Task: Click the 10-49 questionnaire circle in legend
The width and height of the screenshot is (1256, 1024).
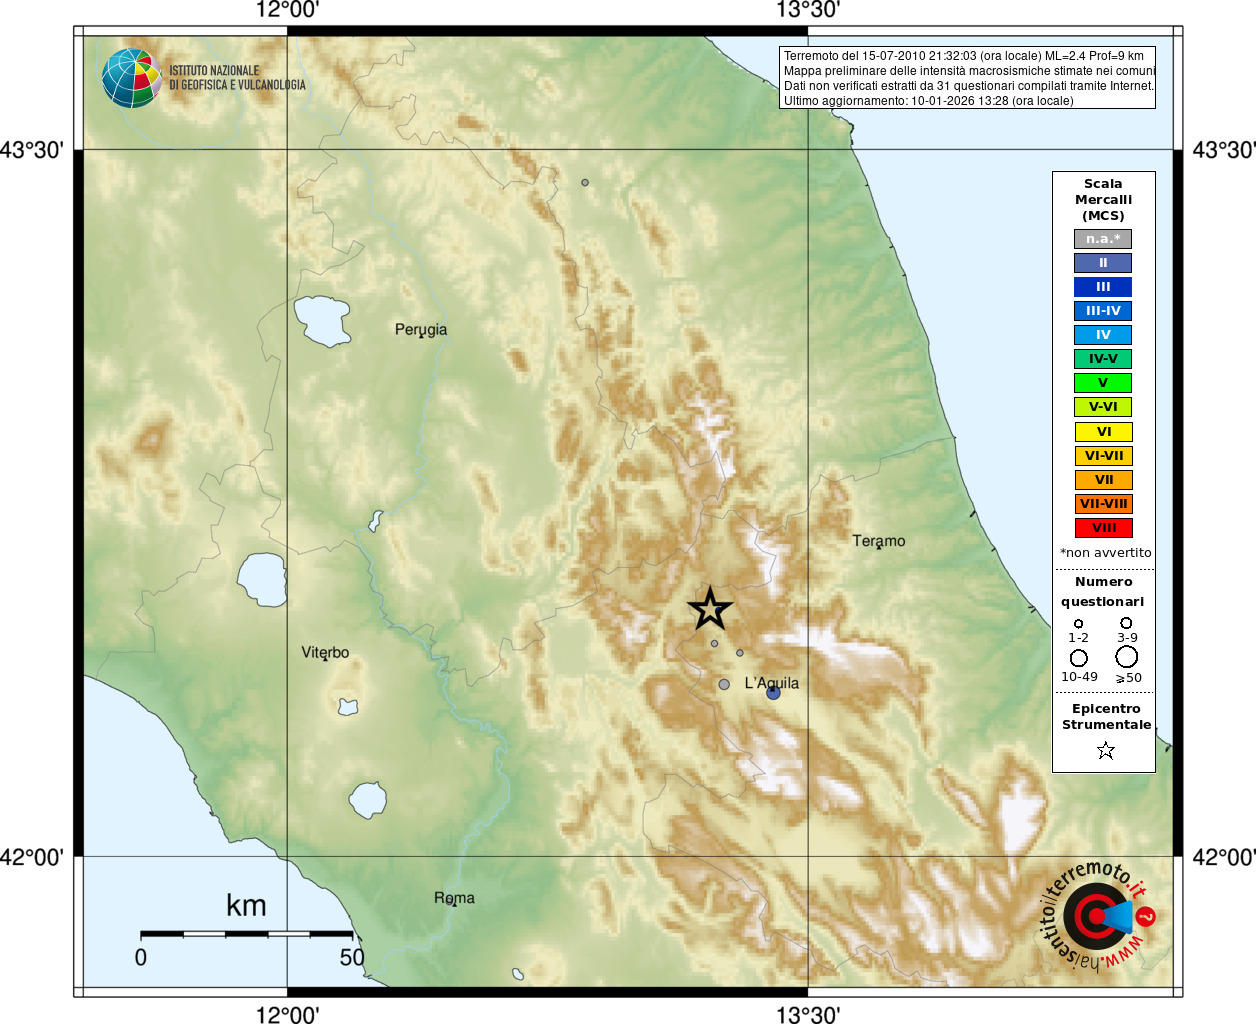Action: click(1079, 658)
